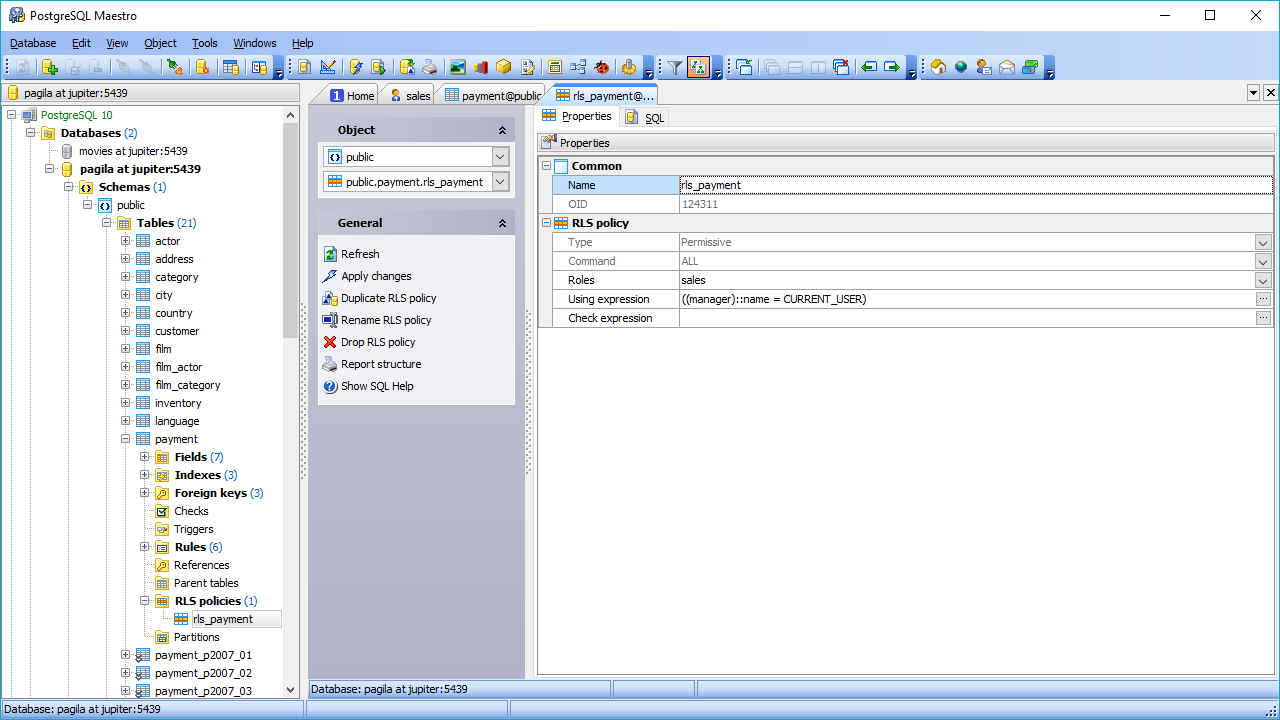Click the green left arrow toolbar icon
The width and height of the screenshot is (1280, 720).
pos(868,67)
